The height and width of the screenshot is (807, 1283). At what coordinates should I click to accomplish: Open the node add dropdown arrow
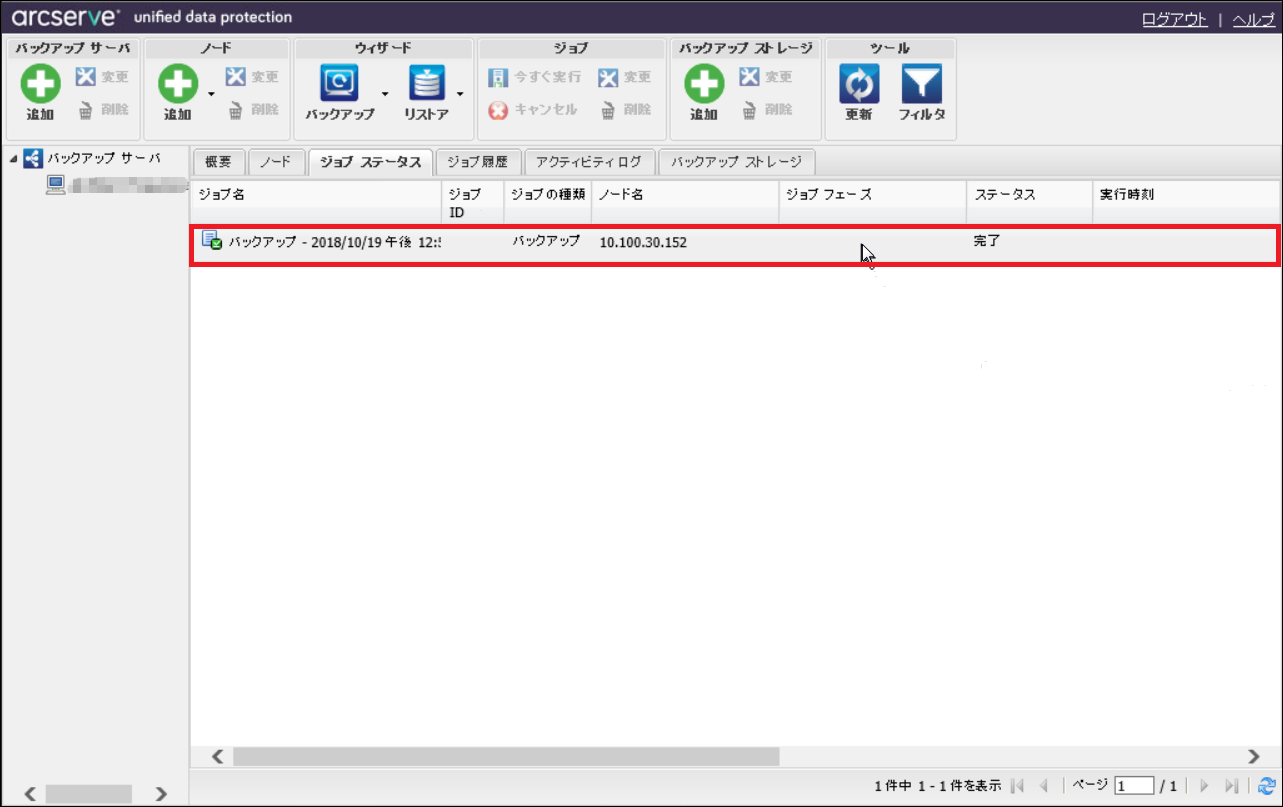pyautogui.click(x=211, y=95)
